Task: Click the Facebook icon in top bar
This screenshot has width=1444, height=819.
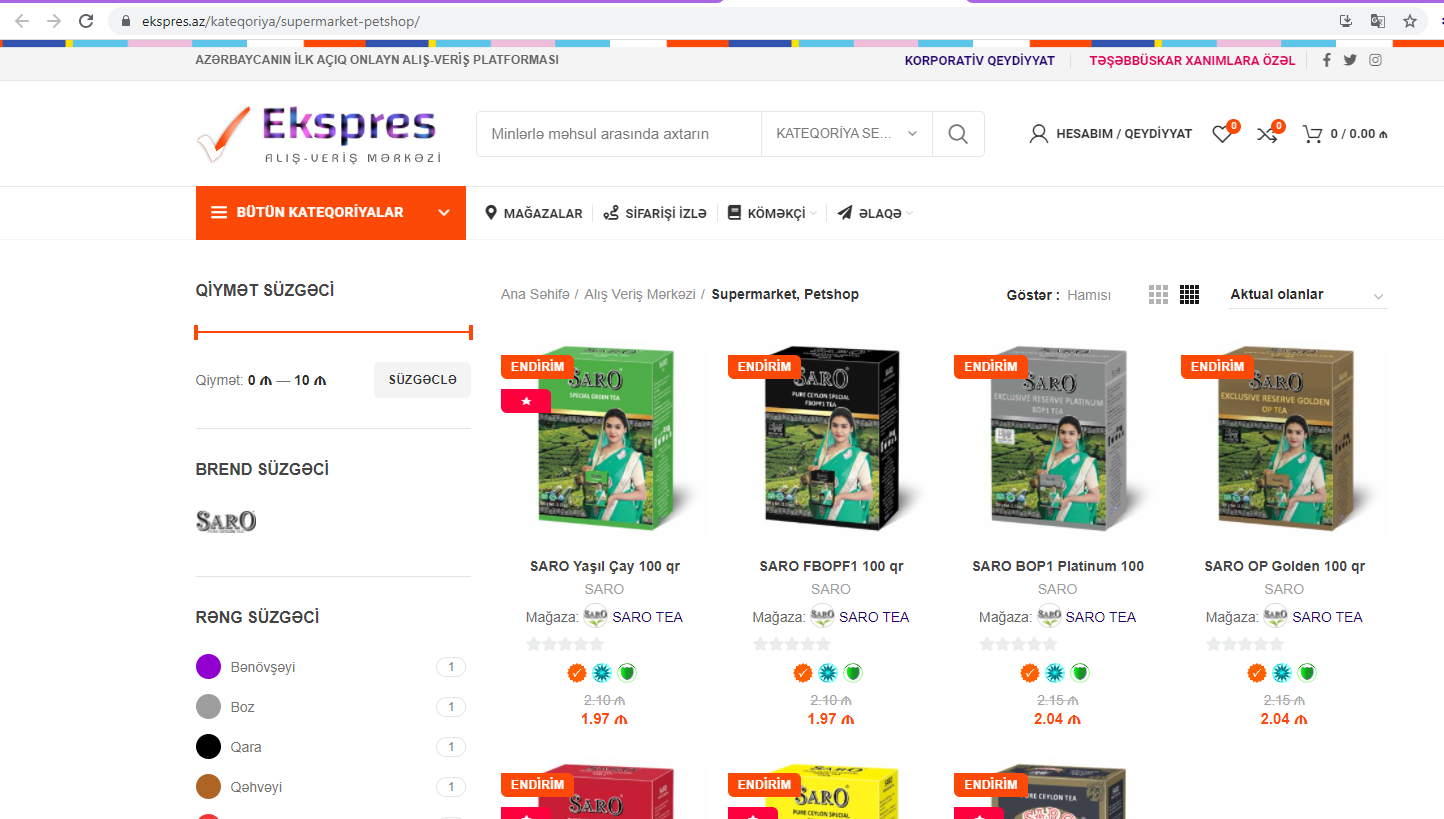Action: coord(1327,60)
